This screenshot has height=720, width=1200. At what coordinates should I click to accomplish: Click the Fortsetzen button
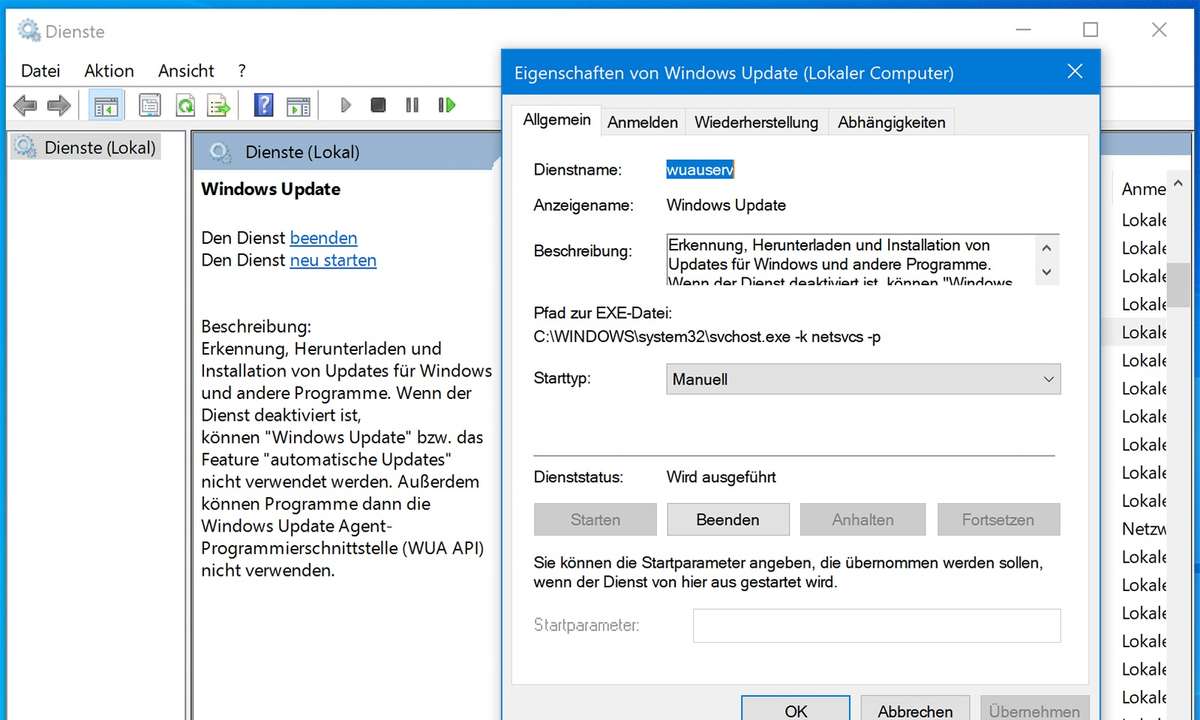[x=998, y=520]
